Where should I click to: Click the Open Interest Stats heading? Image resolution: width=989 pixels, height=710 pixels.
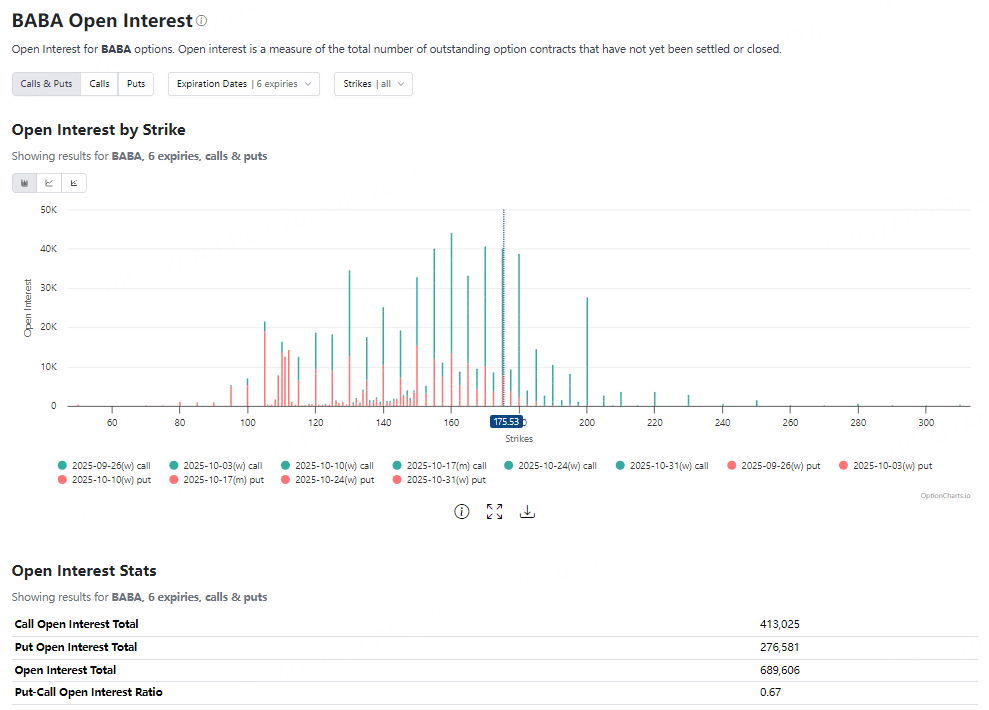click(x=84, y=571)
